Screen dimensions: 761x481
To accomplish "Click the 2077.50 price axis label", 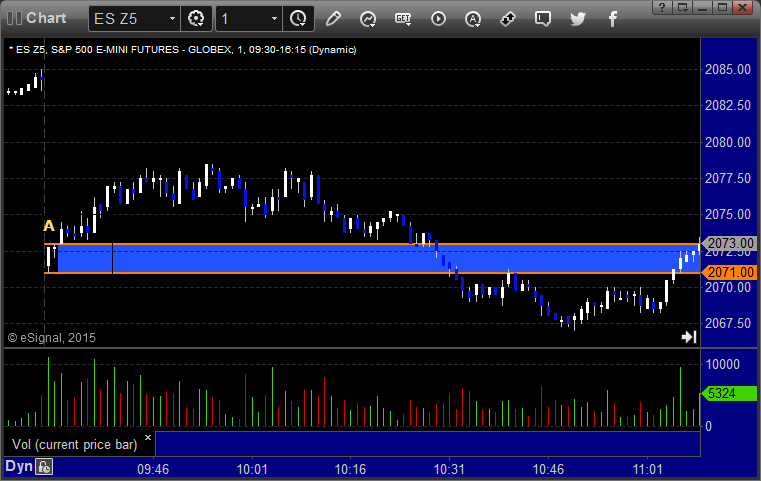I will (x=728, y=178).
